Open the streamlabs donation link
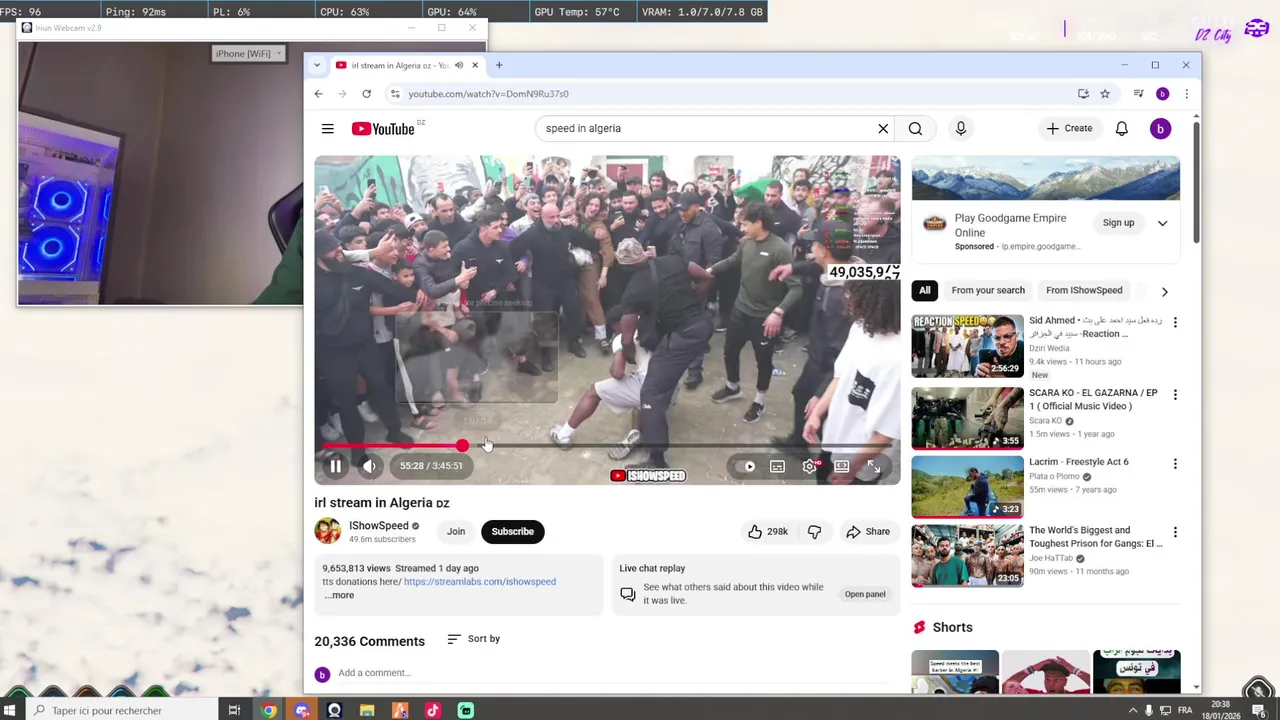The image size is (1280, 720). point(480,582)
